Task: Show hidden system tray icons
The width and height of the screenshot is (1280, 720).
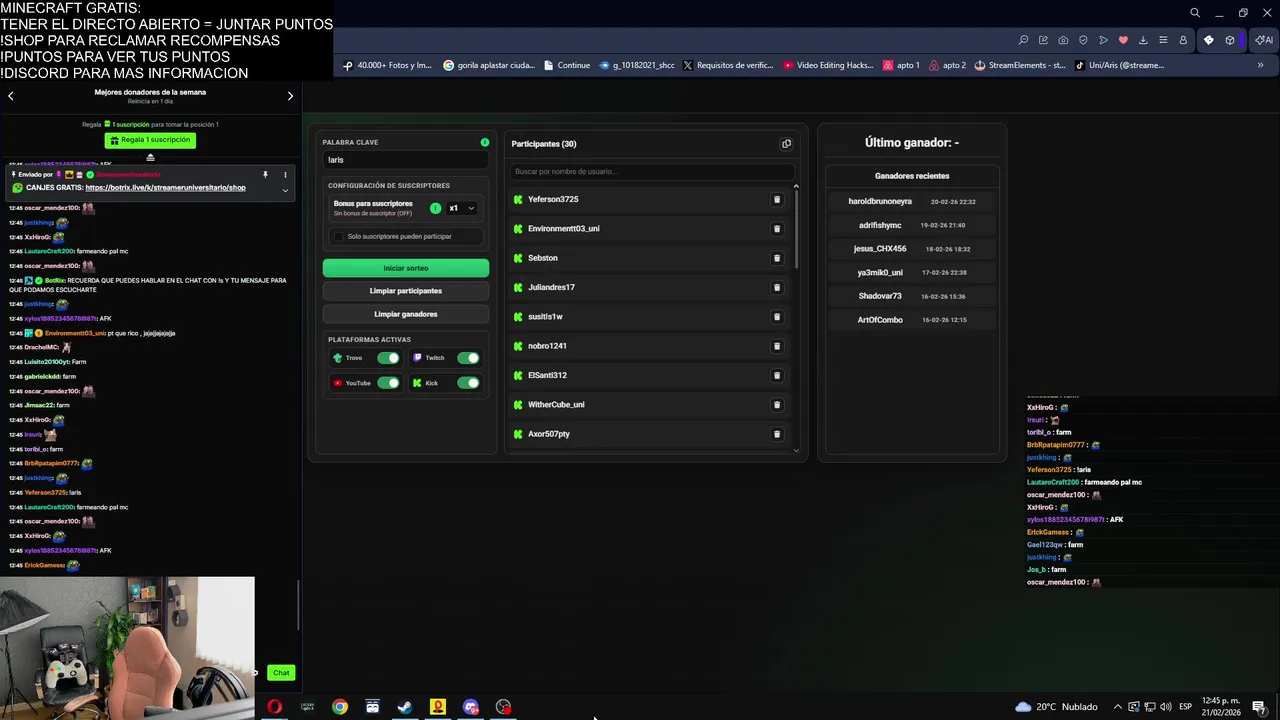Action: (x=1117, y=707)
